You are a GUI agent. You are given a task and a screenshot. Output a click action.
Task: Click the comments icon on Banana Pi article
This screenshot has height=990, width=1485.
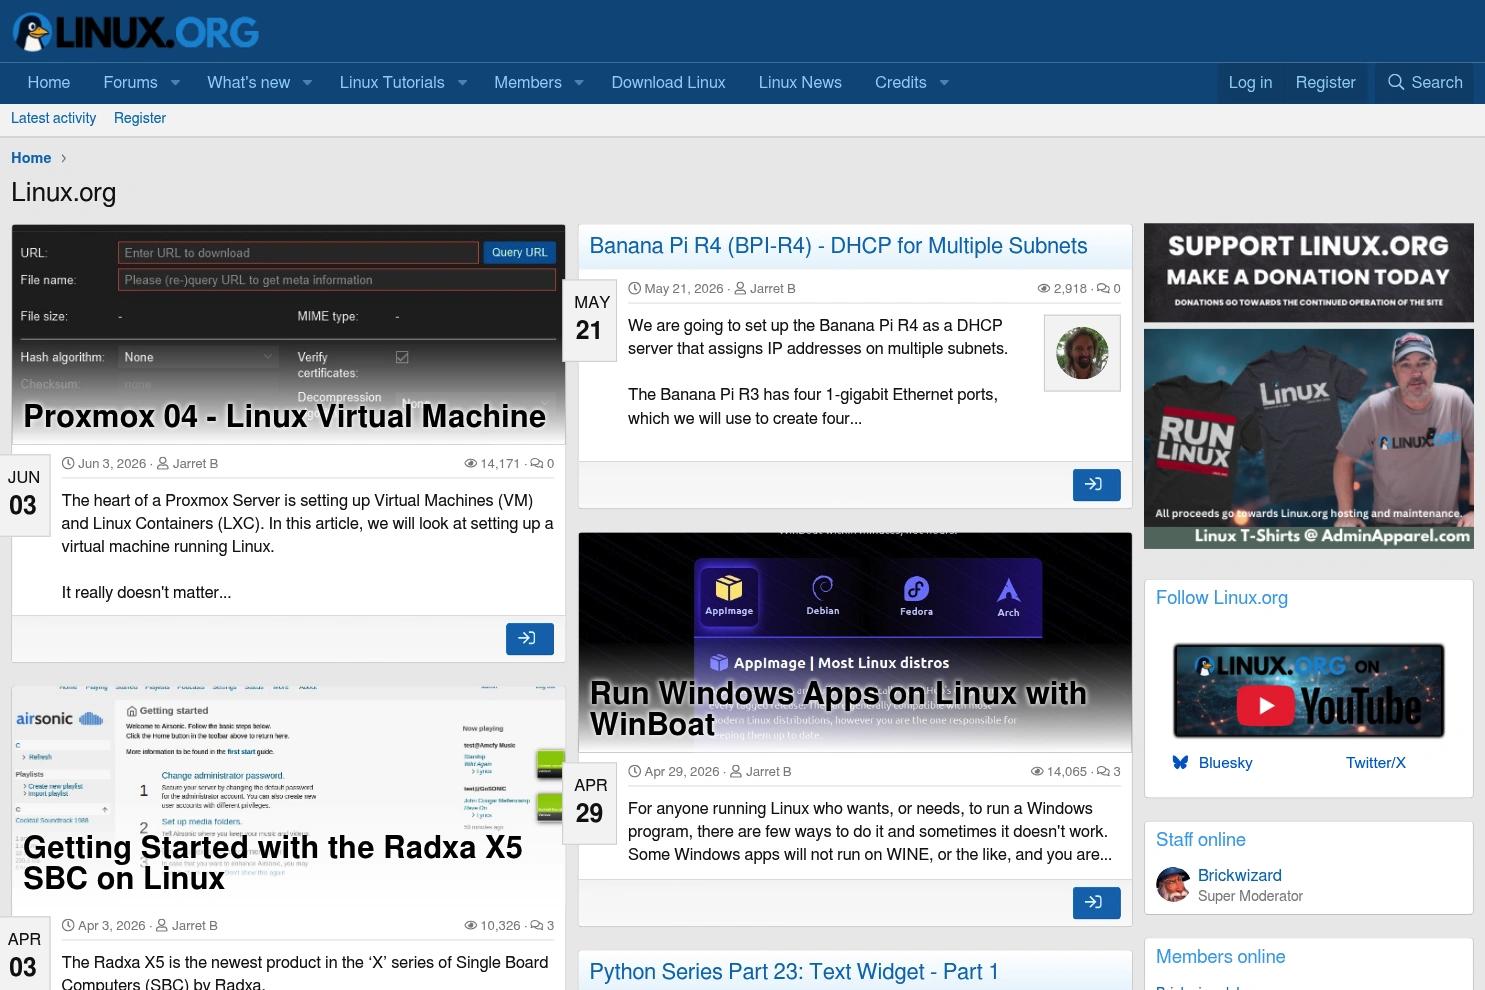click(x=1103, y=289)
